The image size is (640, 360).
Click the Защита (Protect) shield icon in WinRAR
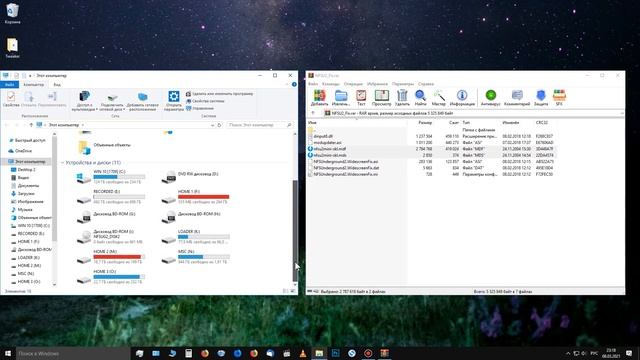click(x=541, y=98)
